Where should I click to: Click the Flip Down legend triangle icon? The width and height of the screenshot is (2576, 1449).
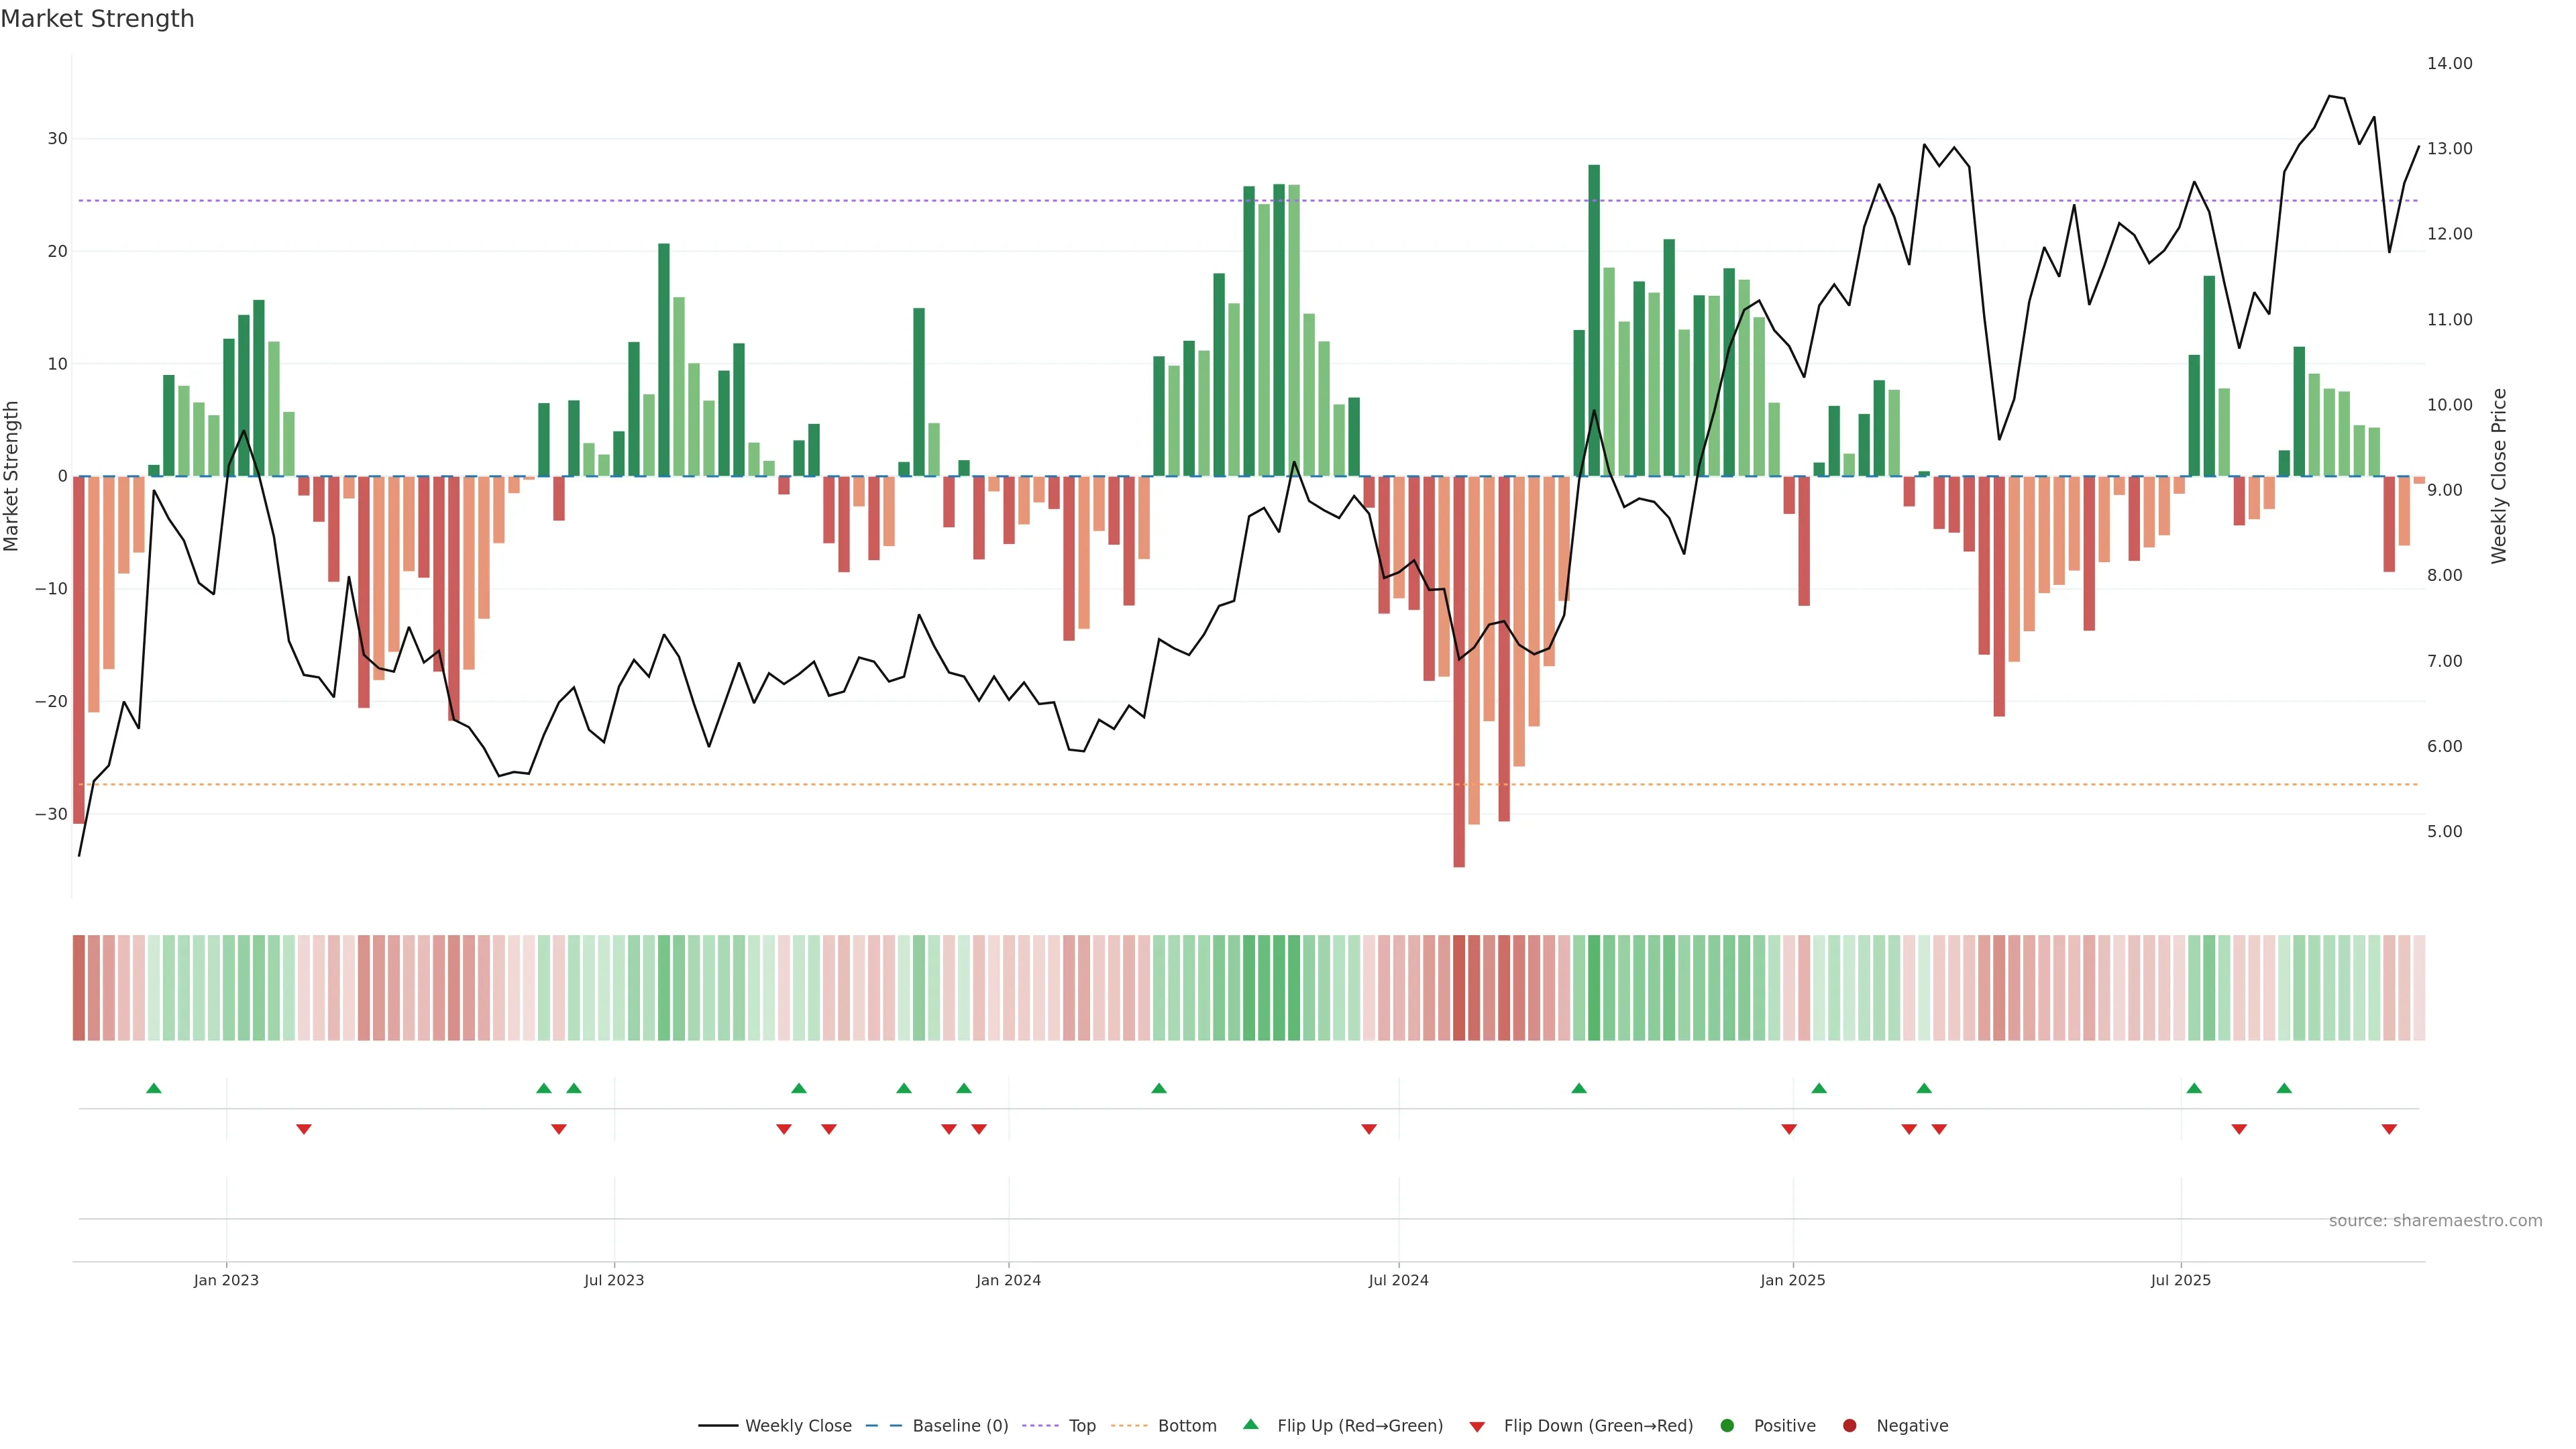point(1477,1427)
